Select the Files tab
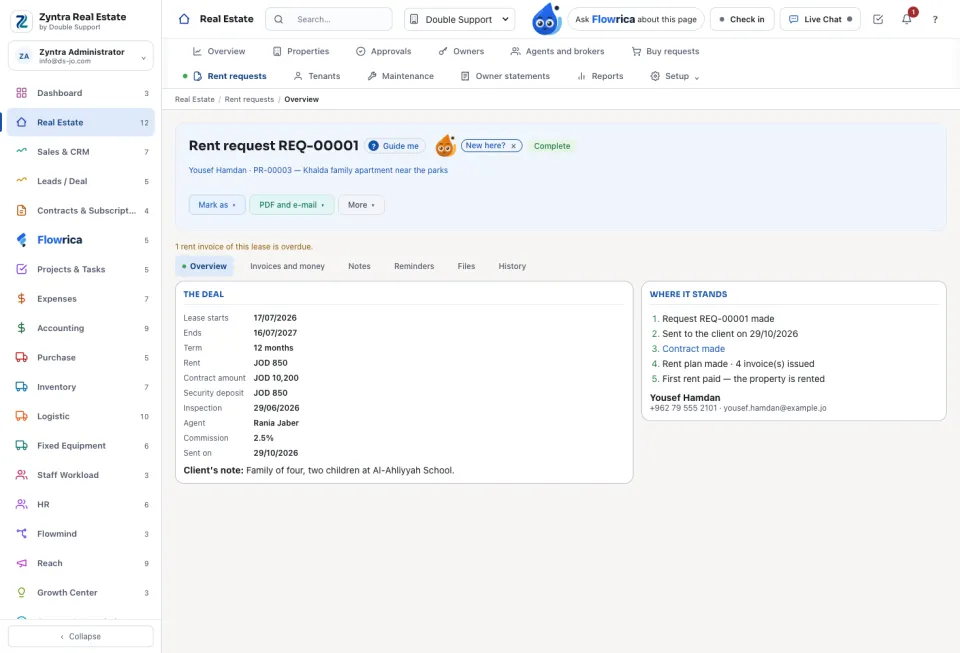This screenshot has height=653, width=960. 466,266
